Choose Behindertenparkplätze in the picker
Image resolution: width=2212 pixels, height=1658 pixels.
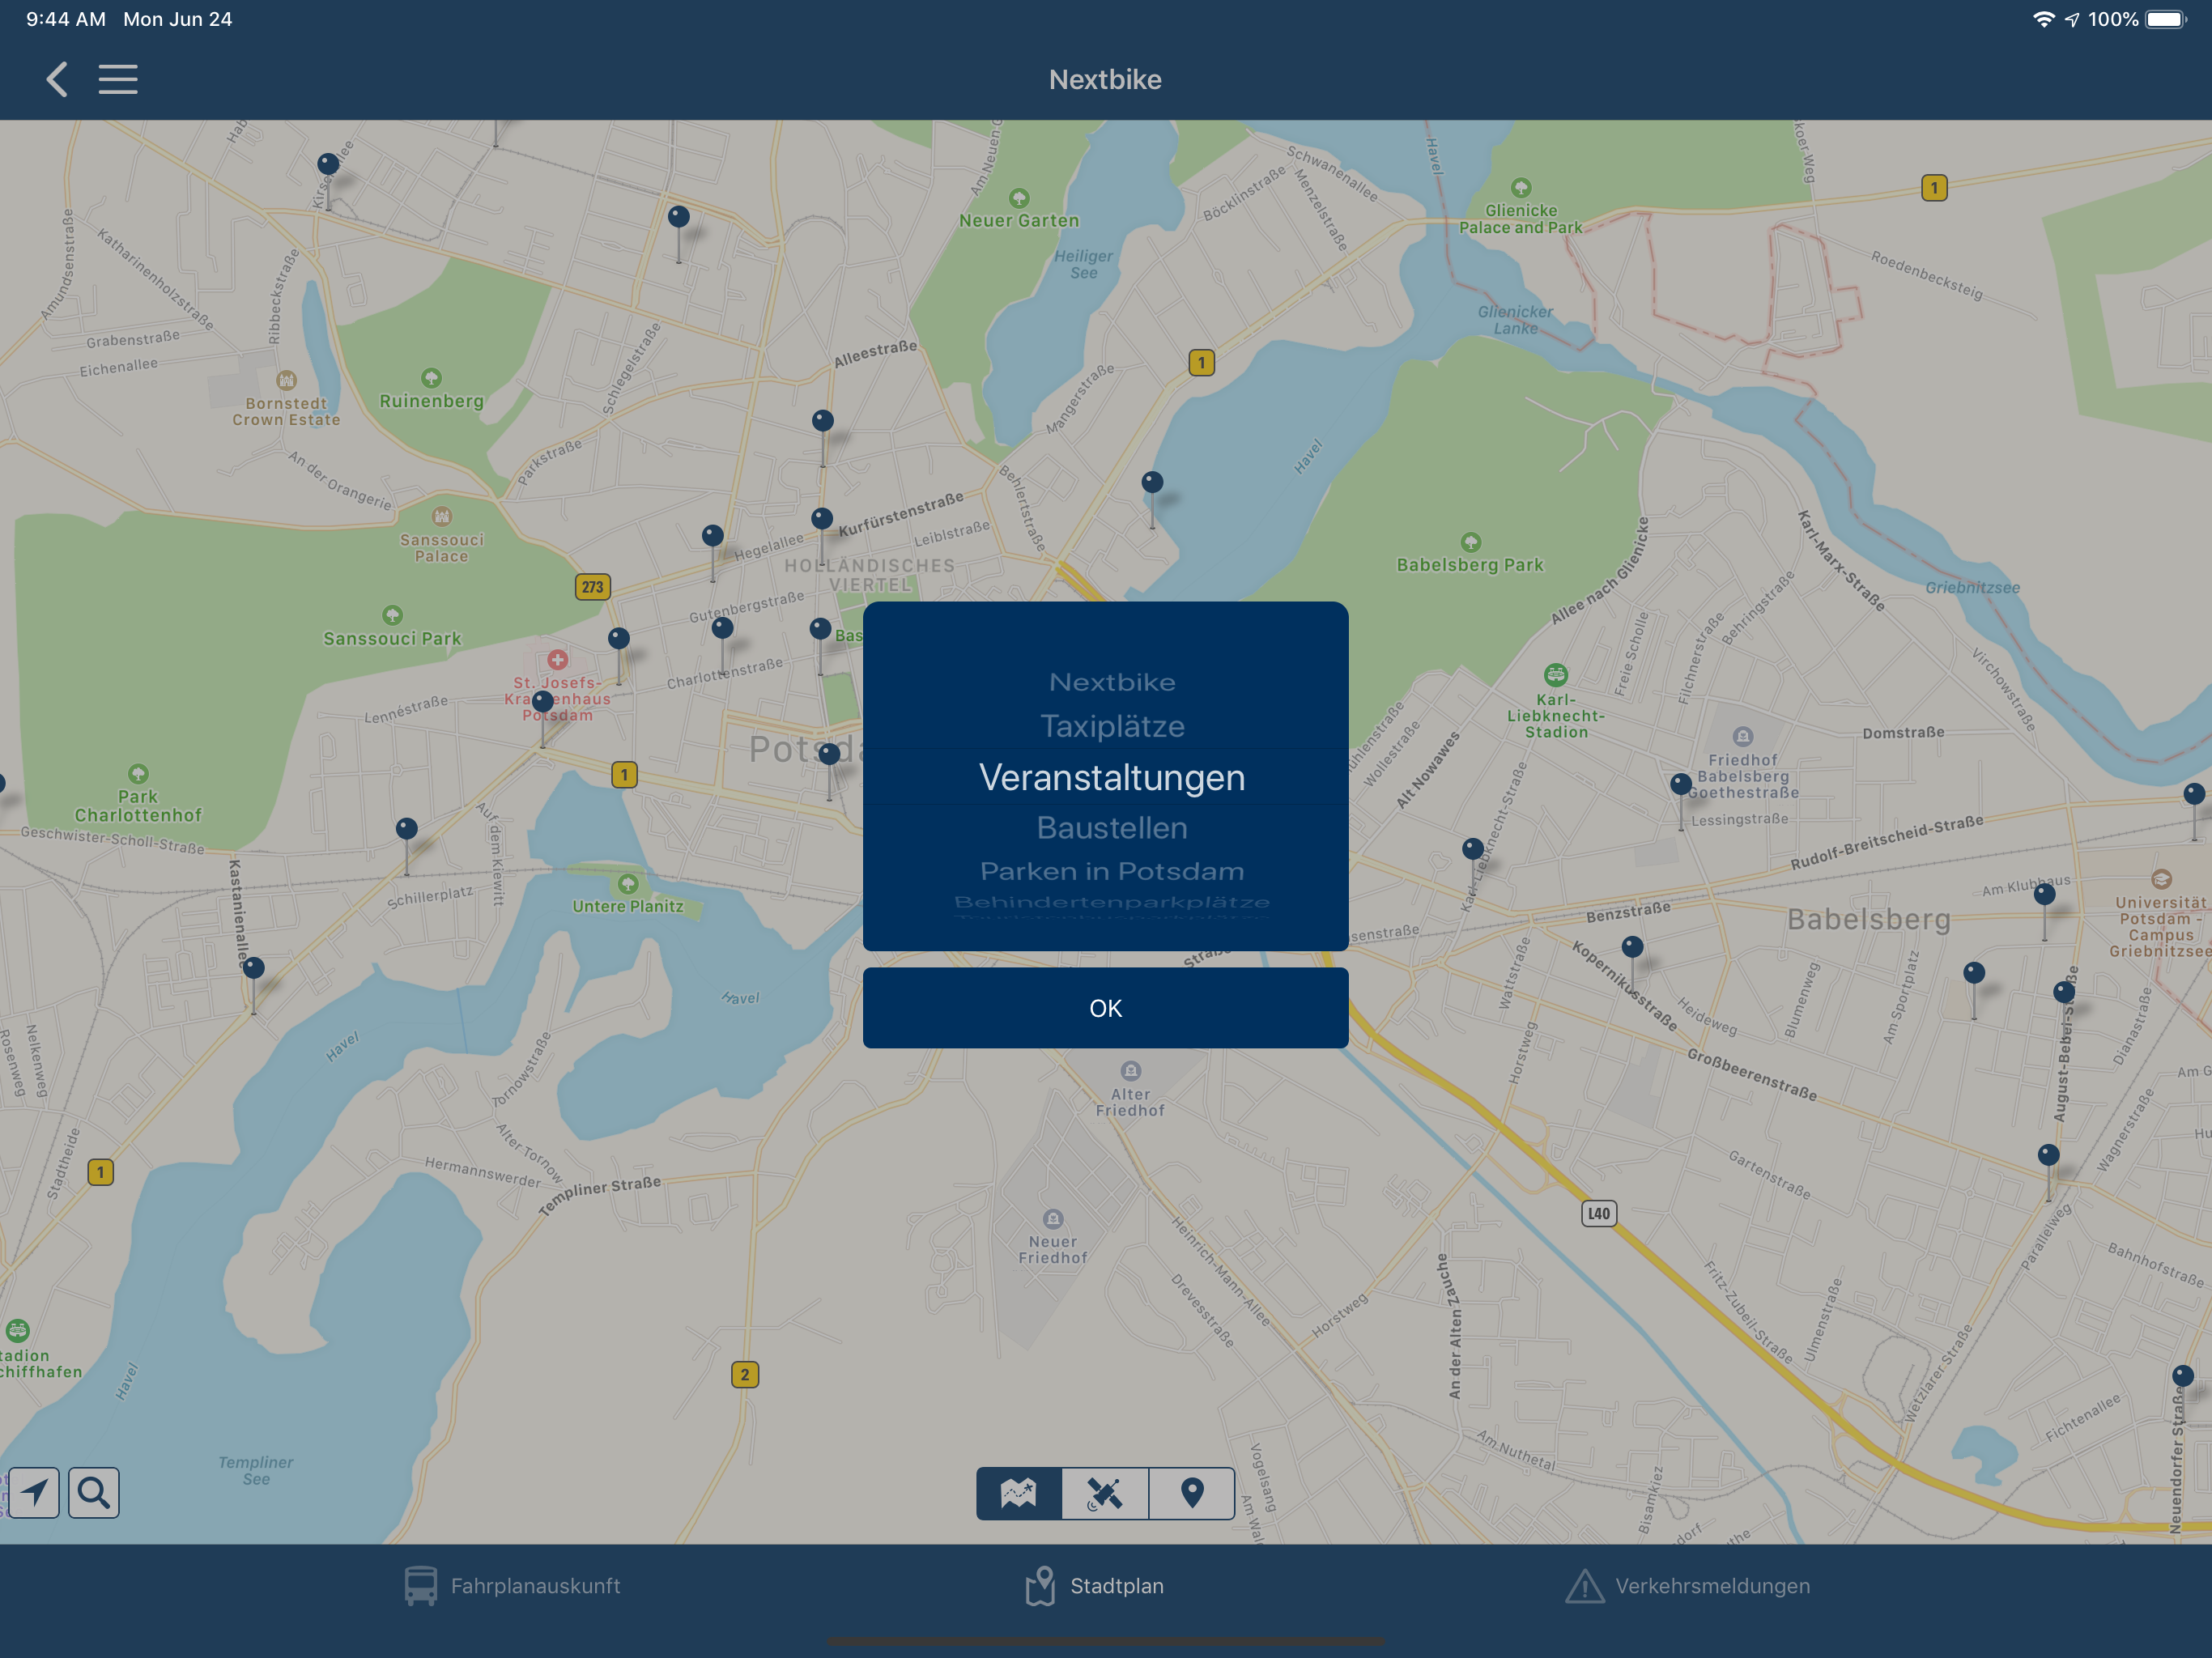point(1112,902)
